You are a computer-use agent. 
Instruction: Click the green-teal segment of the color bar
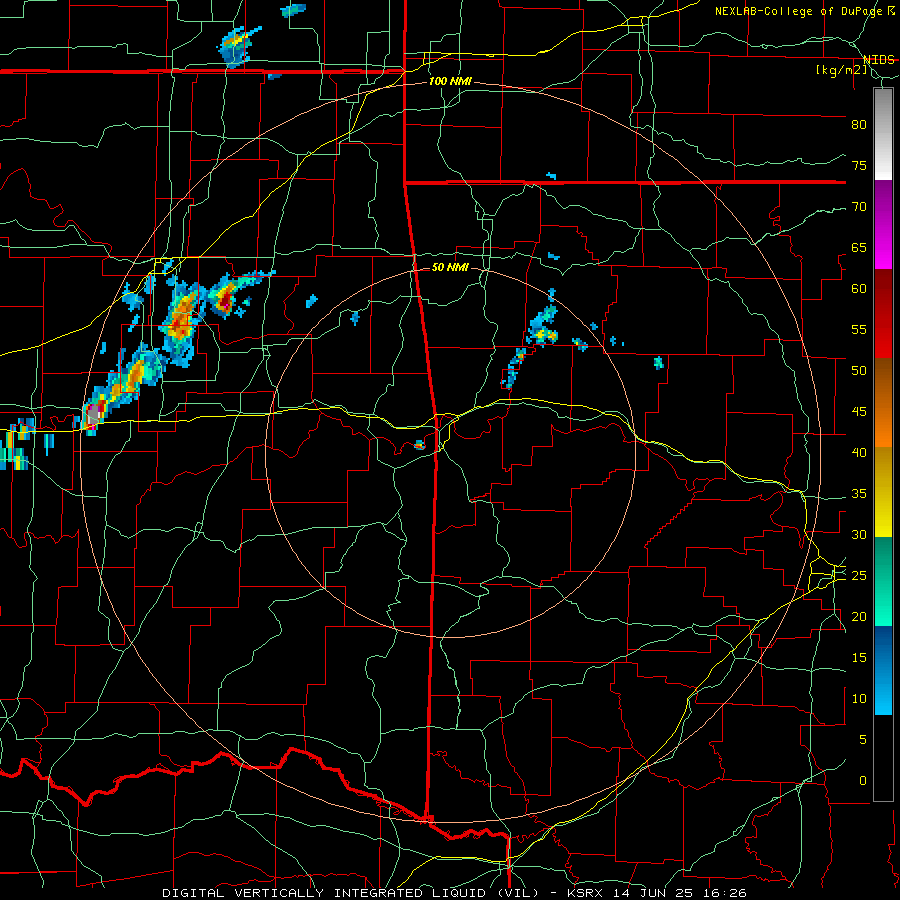tap(883, 581)
